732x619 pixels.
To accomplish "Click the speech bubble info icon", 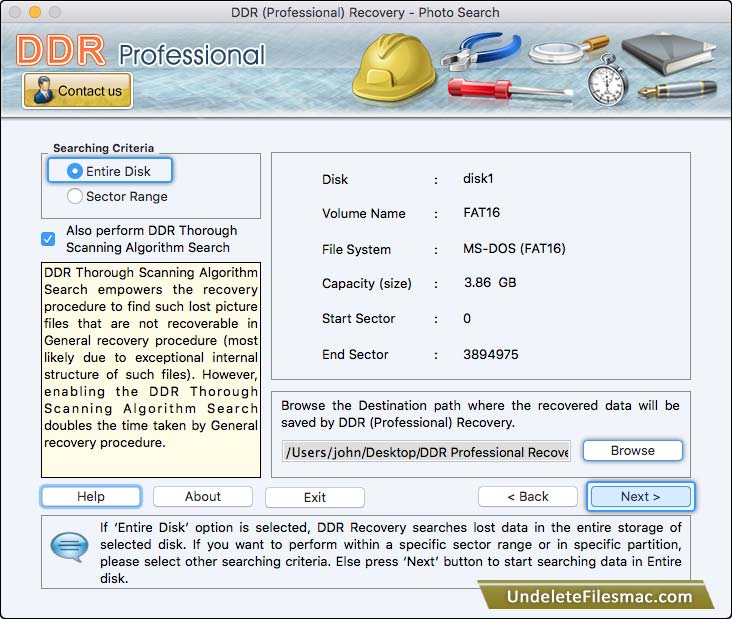I will [x=69, y=546].
